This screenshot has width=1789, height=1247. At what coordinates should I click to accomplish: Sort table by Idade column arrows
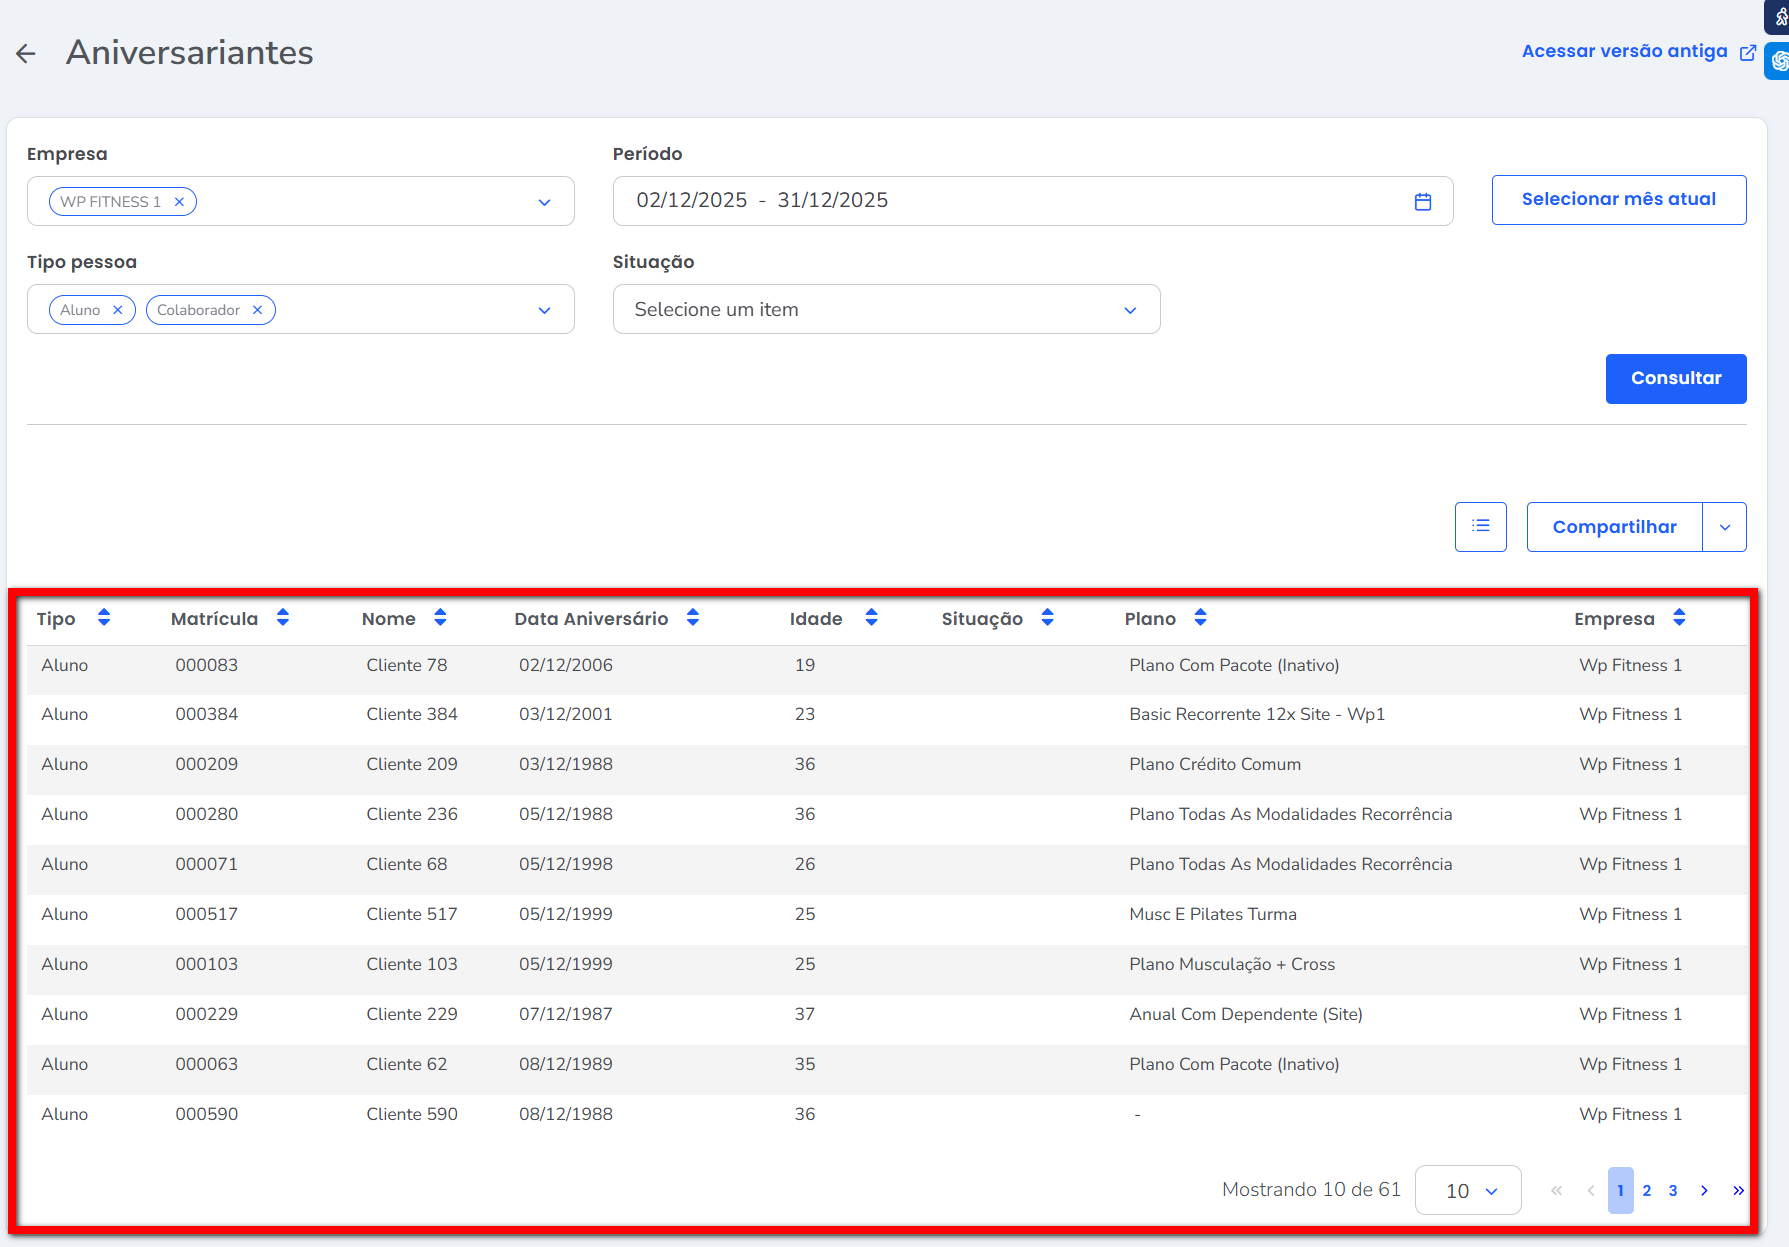pyautogui.click(x=871, y=618)
